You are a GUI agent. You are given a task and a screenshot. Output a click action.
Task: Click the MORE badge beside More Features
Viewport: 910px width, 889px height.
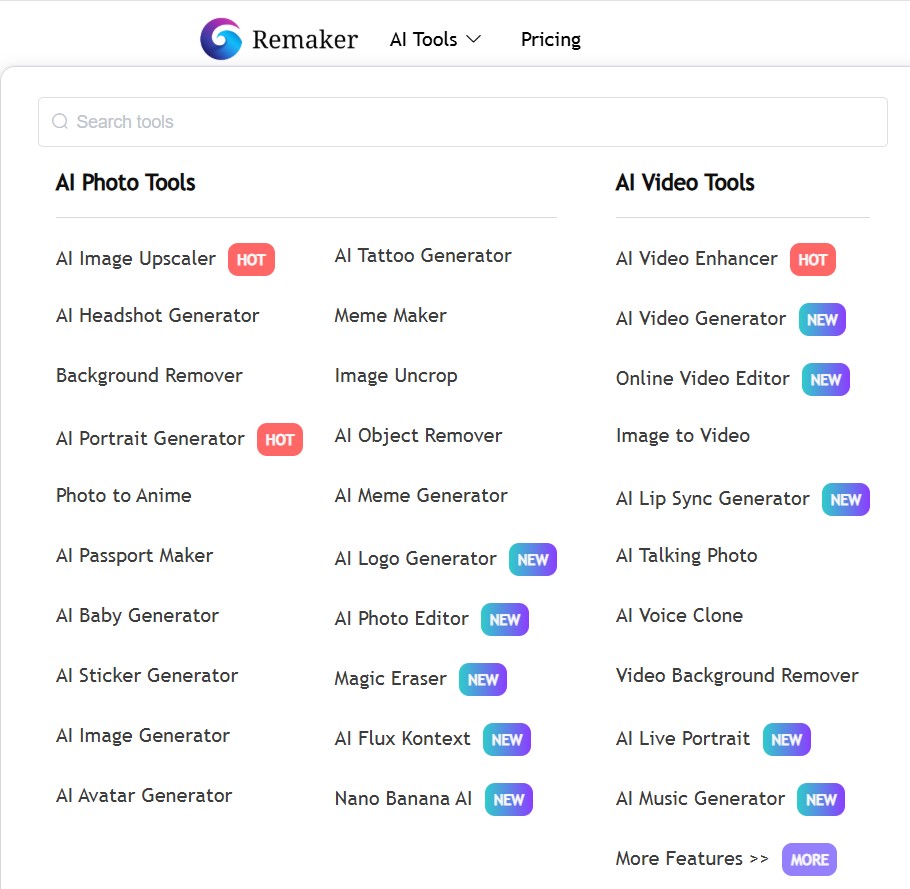click(809, 860)
